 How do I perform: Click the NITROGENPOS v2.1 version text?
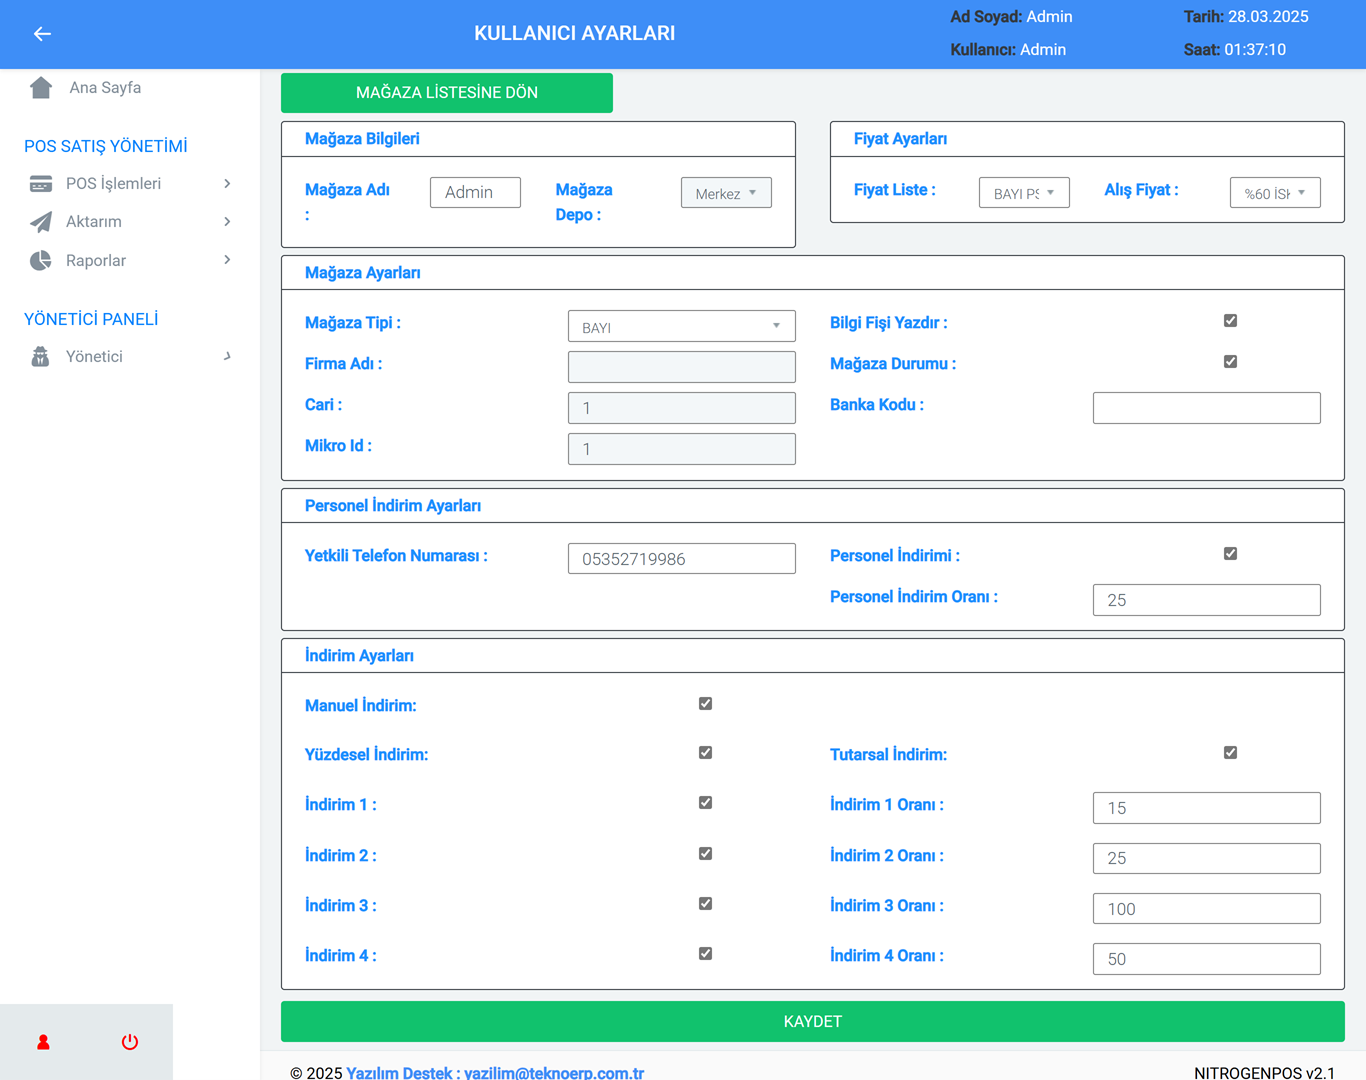1264,1073
